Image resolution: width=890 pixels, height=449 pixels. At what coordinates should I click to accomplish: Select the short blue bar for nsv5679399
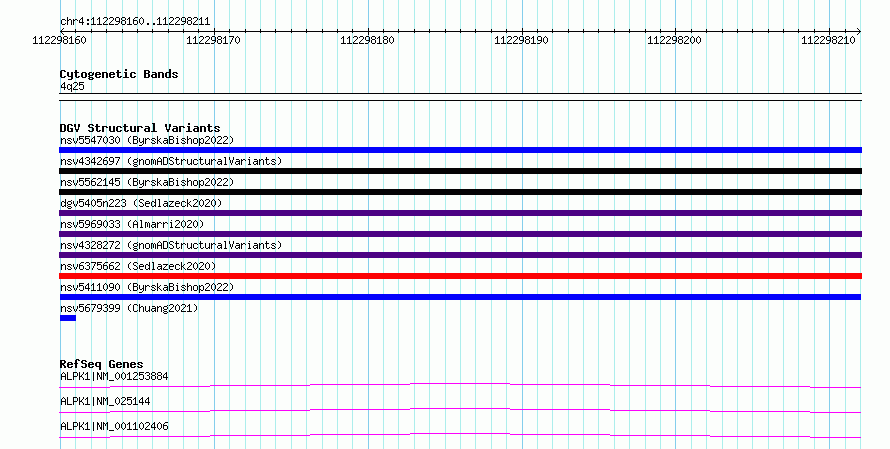68,318
